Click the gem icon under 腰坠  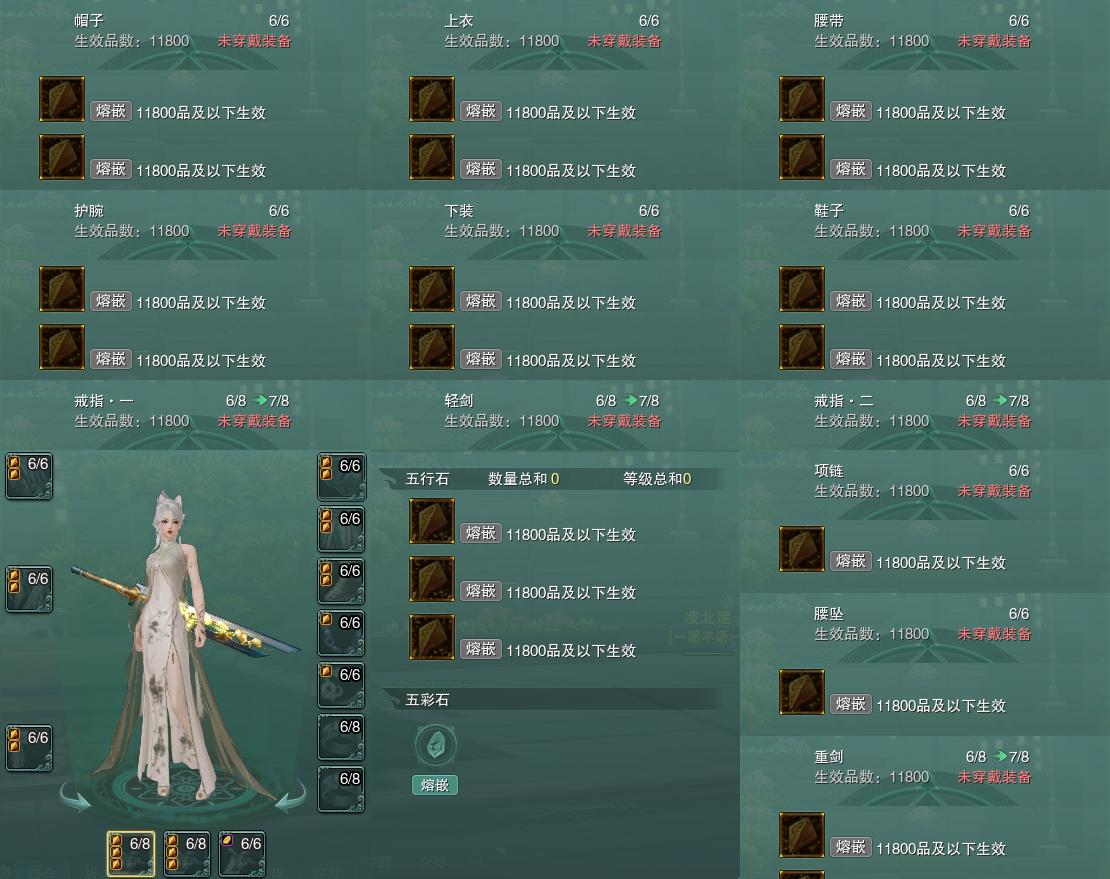802,691
